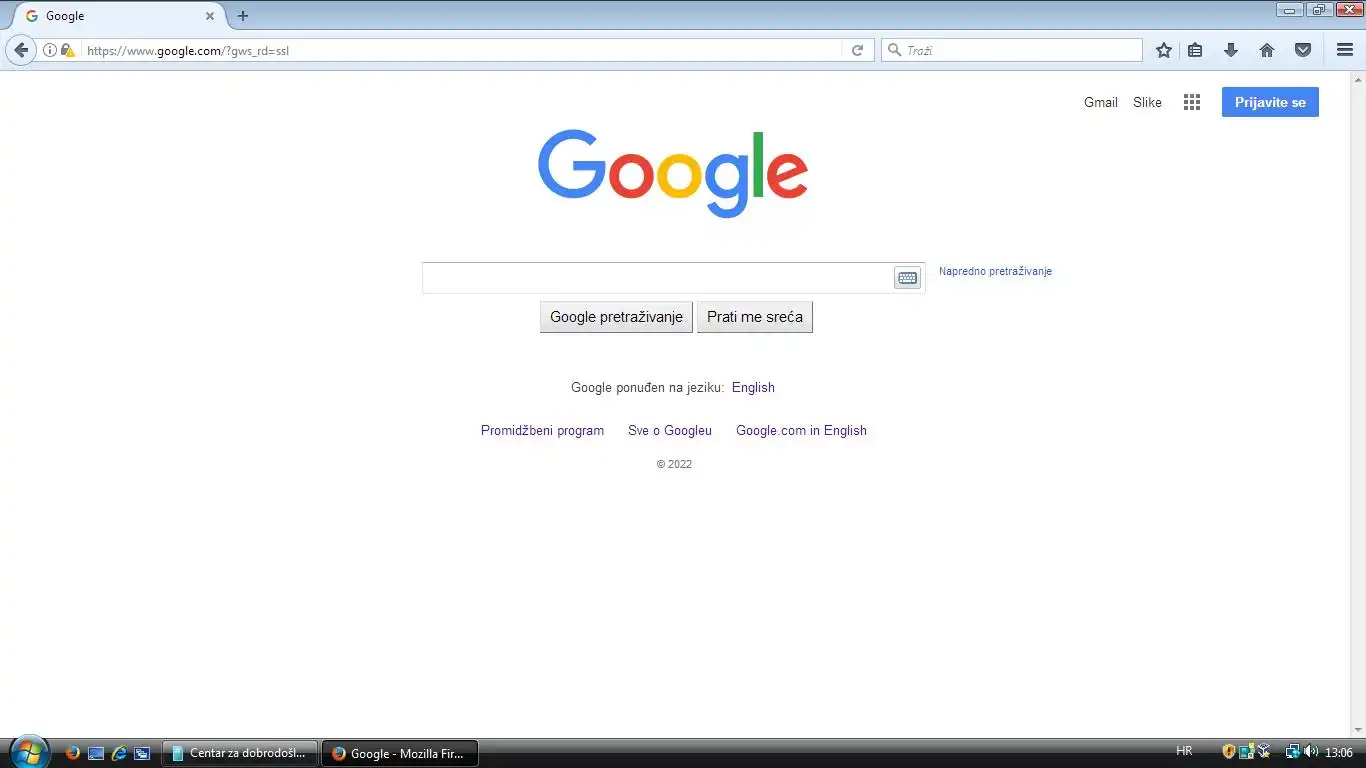
Task: Launch Firefox from quick launch
Action: coord(72,753)
